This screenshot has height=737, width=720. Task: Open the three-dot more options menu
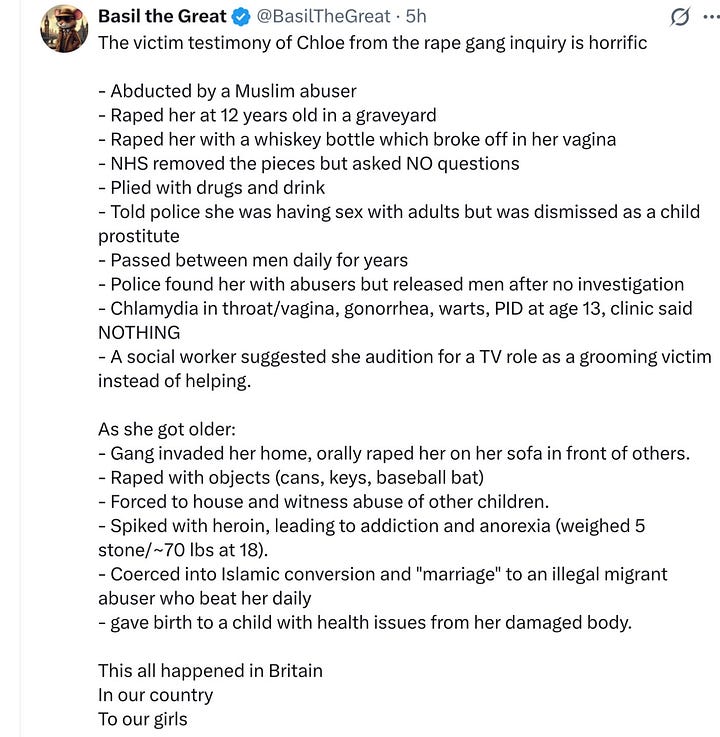point(712,17)
